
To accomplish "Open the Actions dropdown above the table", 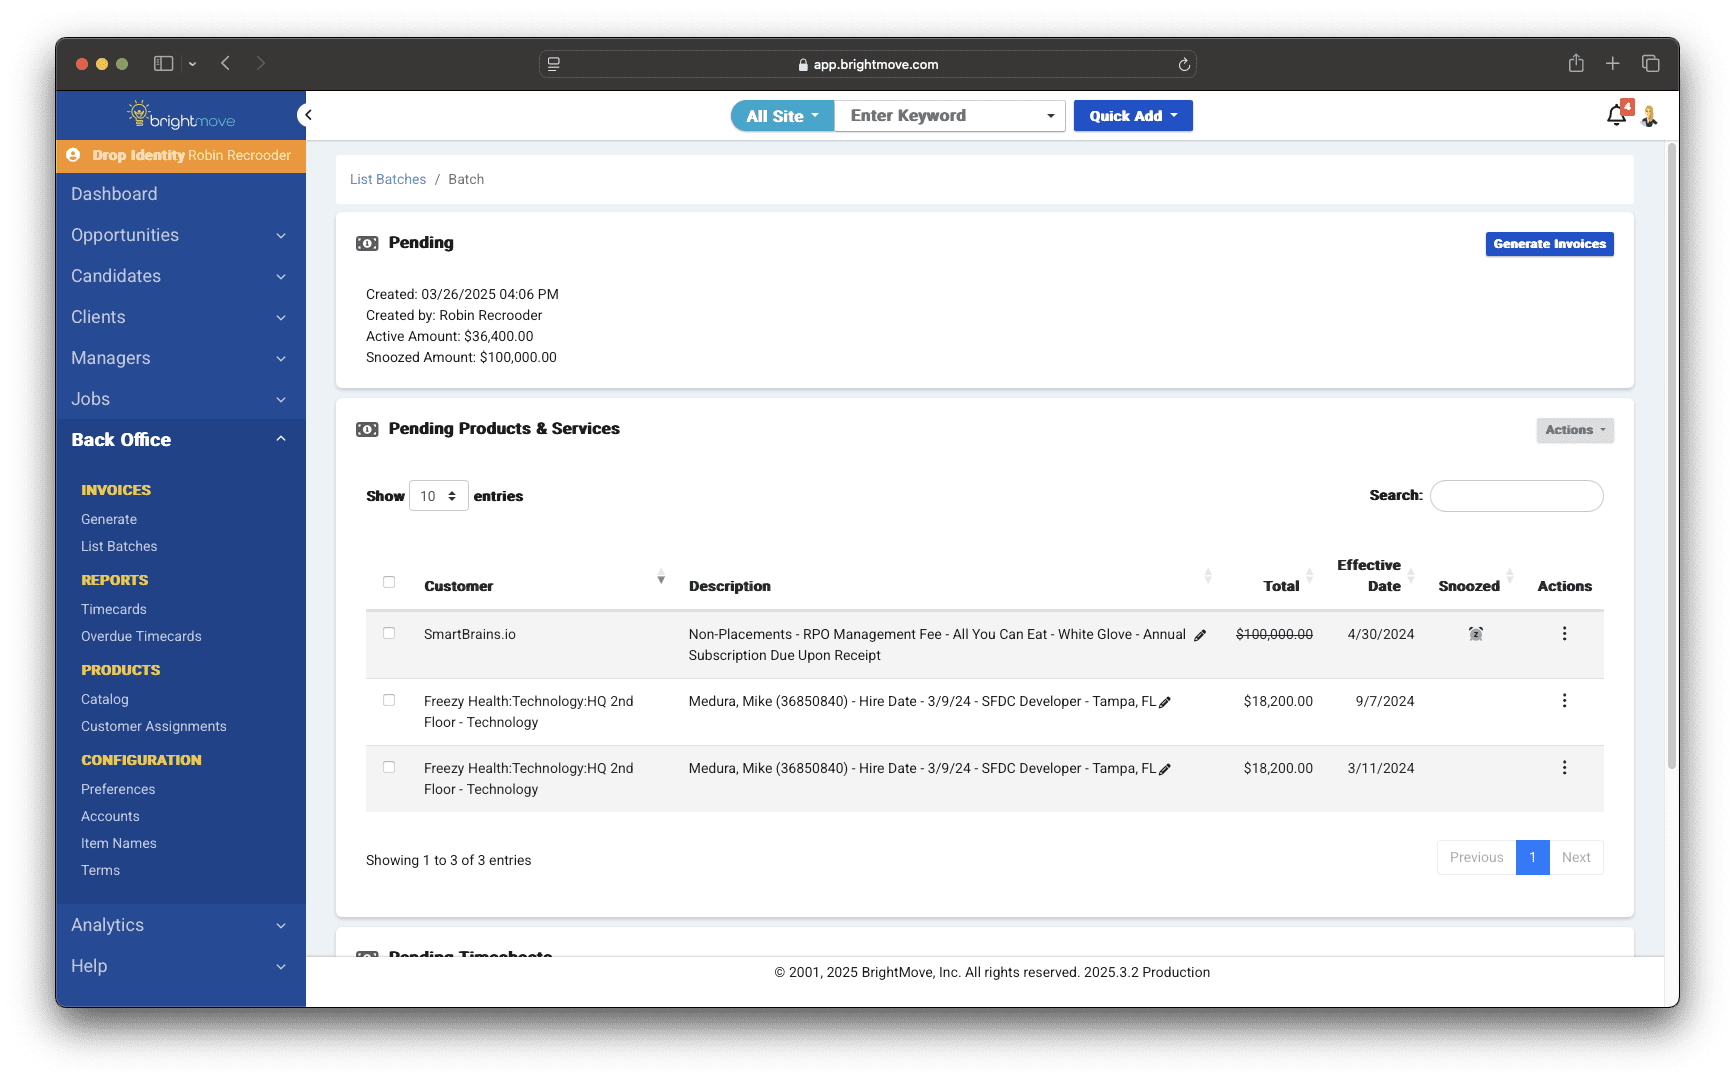I will point(1574,429).
